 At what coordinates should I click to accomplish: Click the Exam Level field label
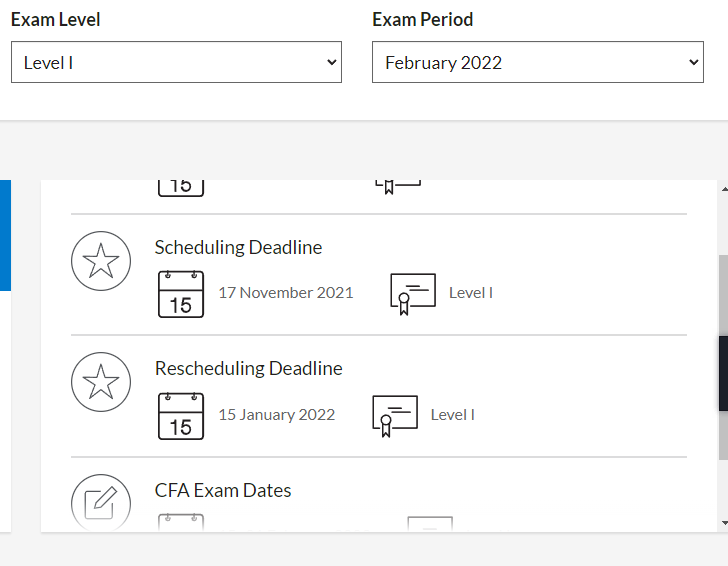(56, 20)
